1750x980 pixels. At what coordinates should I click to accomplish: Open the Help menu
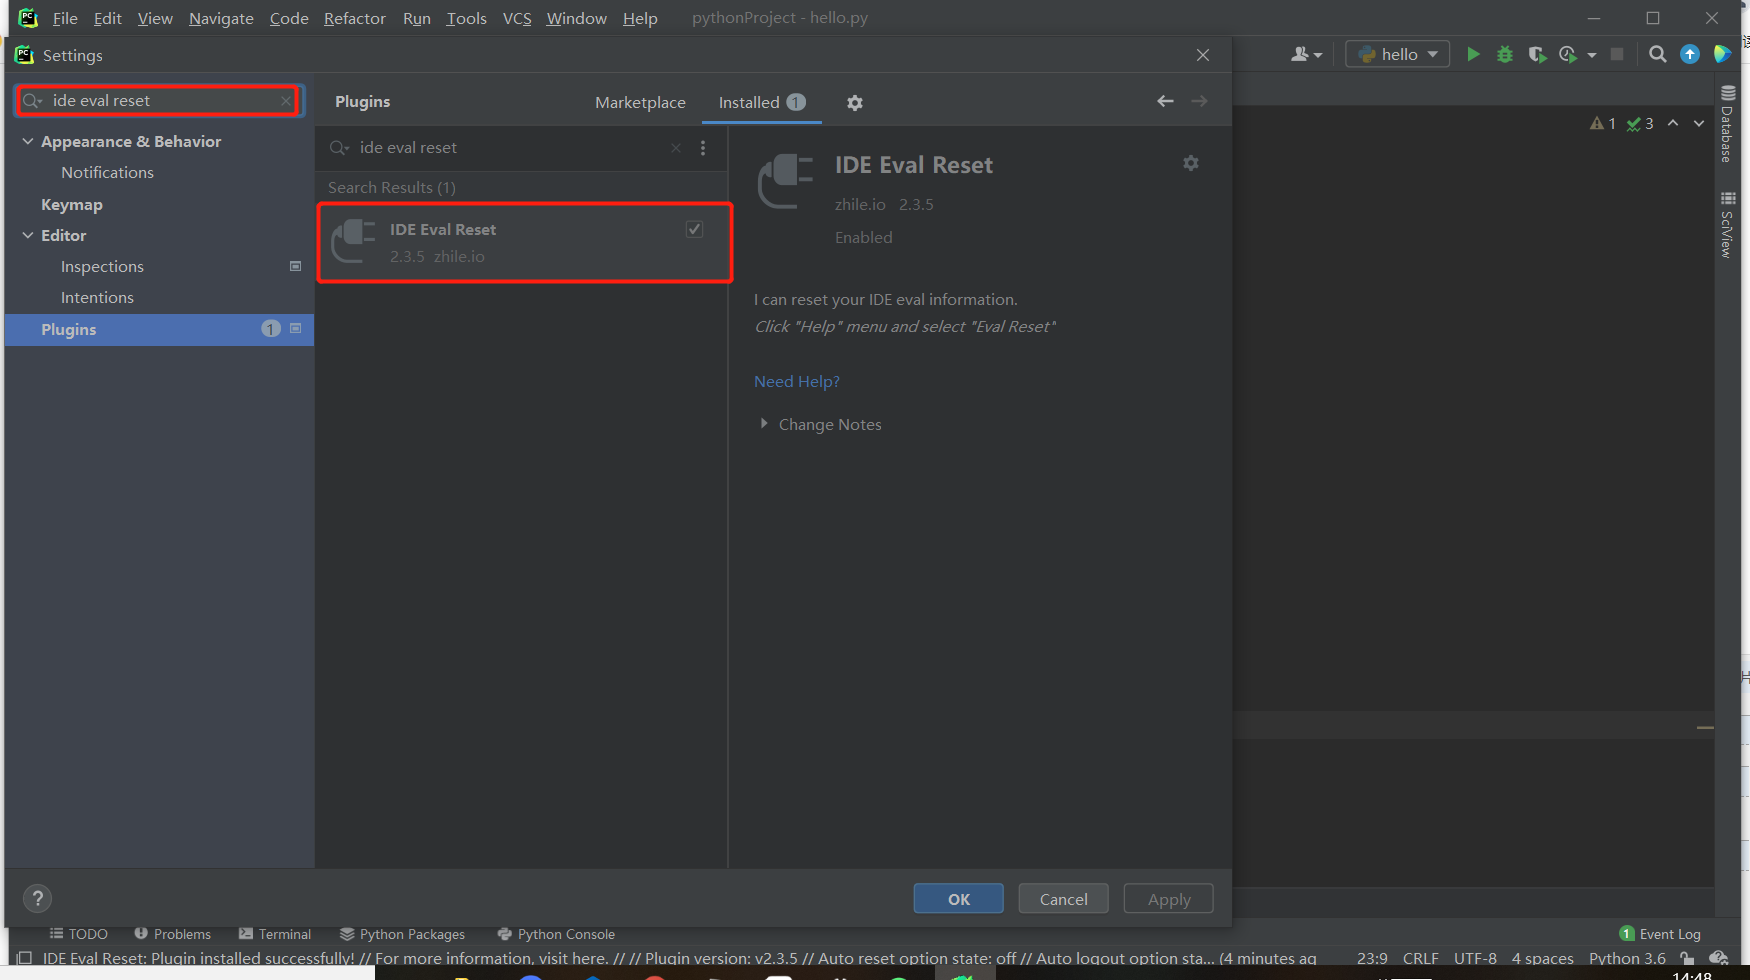640,18
